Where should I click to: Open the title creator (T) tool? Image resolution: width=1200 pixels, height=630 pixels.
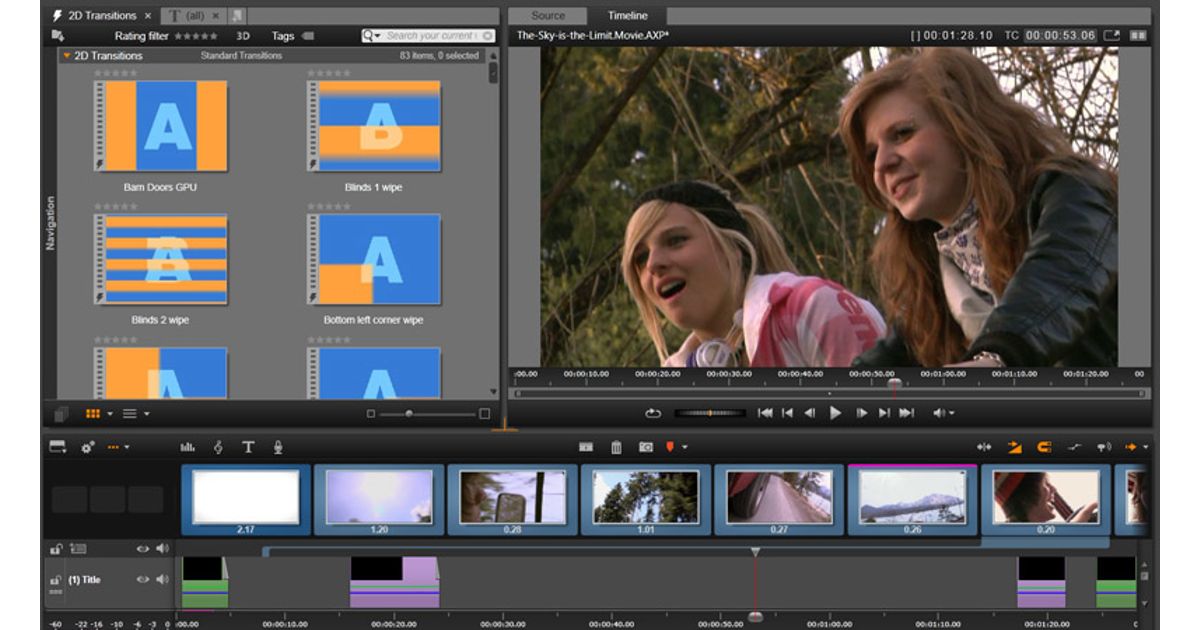tap(248, 447)
